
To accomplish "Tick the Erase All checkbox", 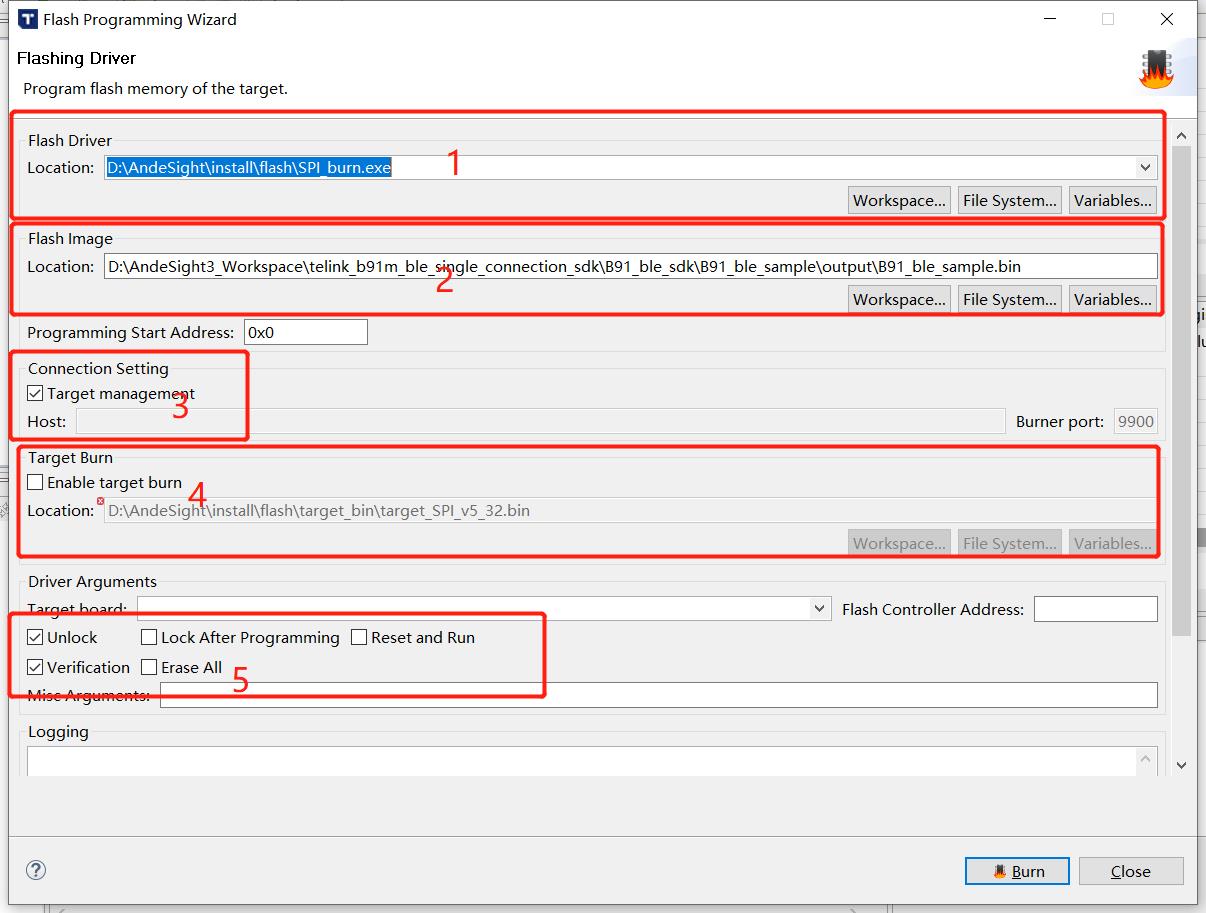I will tap(149, 668).
